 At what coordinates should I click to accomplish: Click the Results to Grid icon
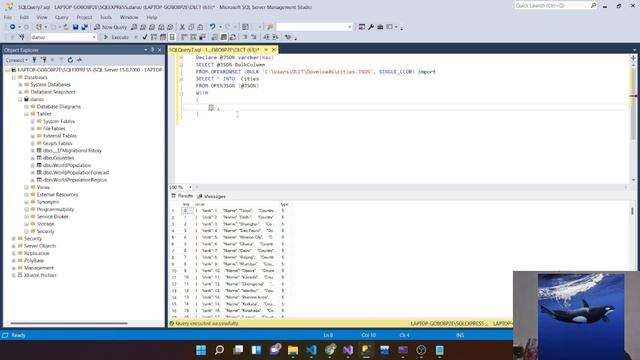pos(224,37)
